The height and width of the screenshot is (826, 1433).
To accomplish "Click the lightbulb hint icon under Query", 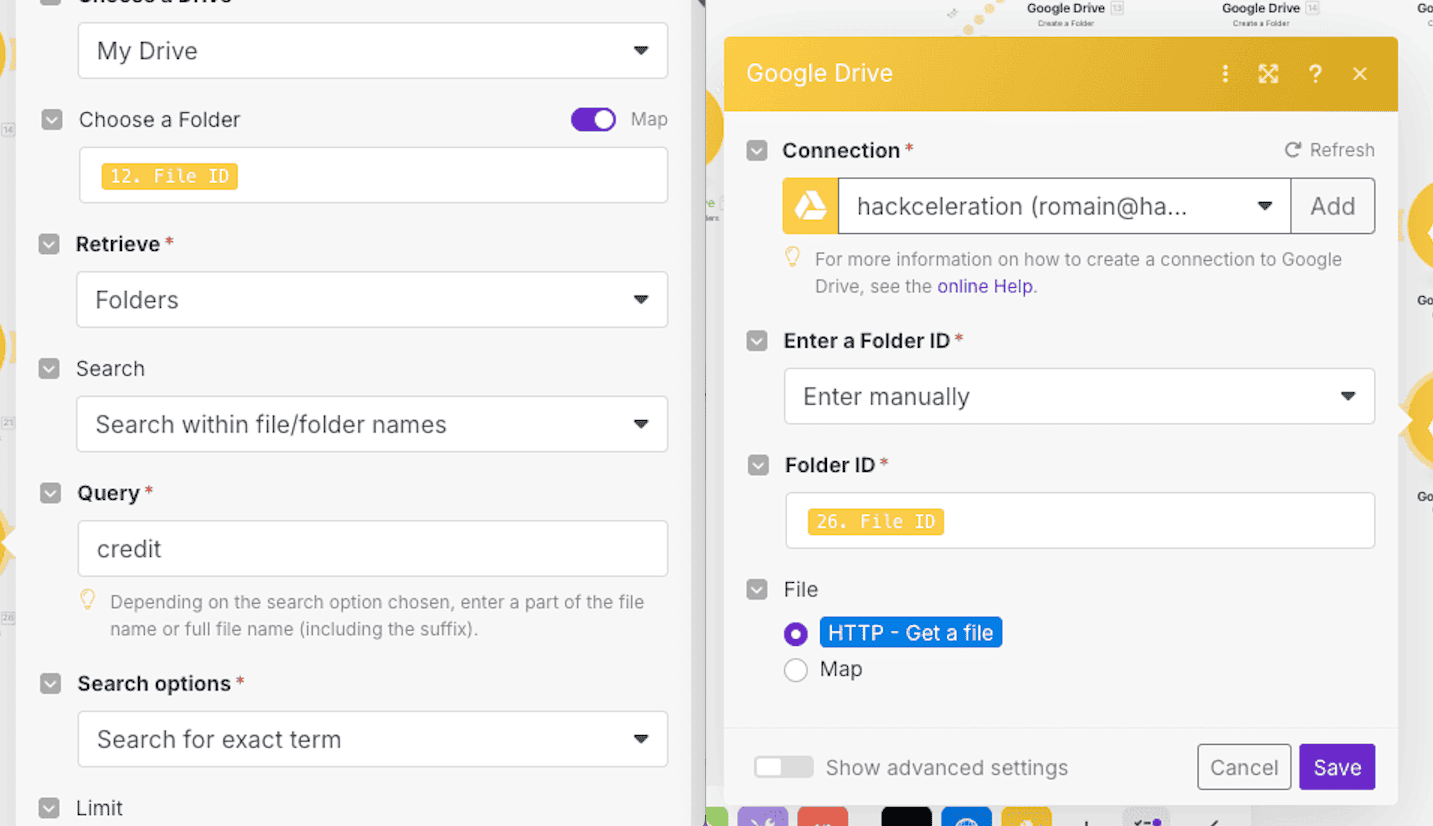I will (x=88, y=600).
